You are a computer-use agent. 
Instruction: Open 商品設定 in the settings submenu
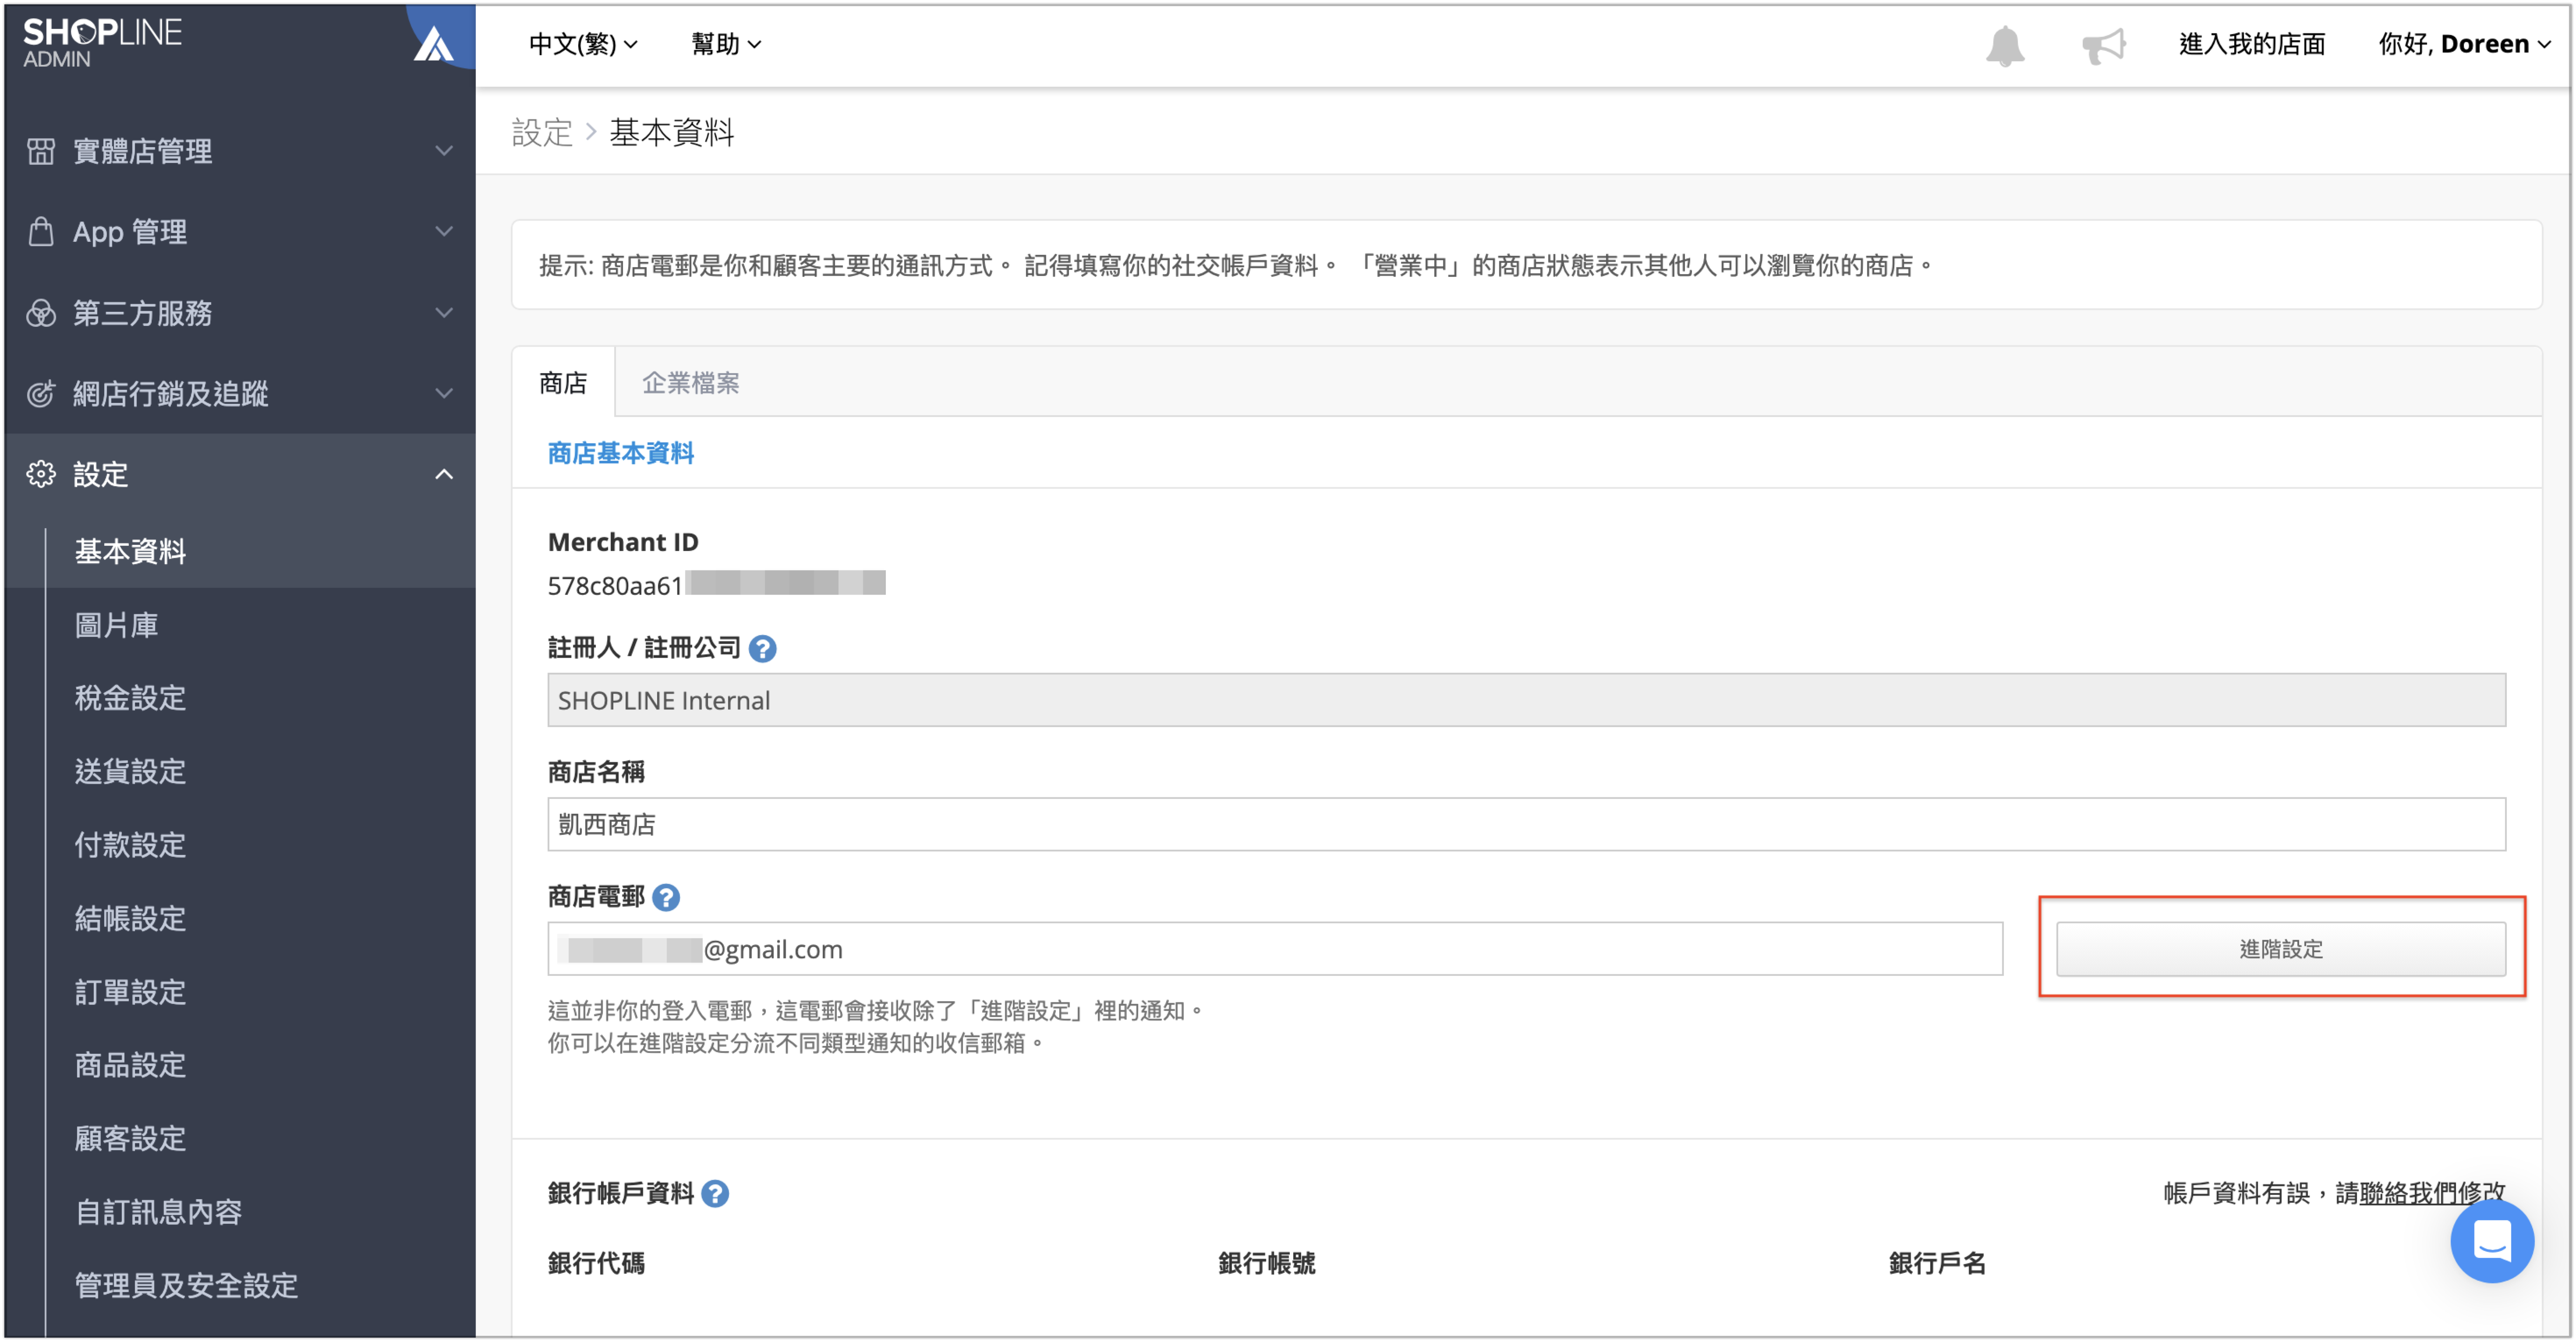130,1065
